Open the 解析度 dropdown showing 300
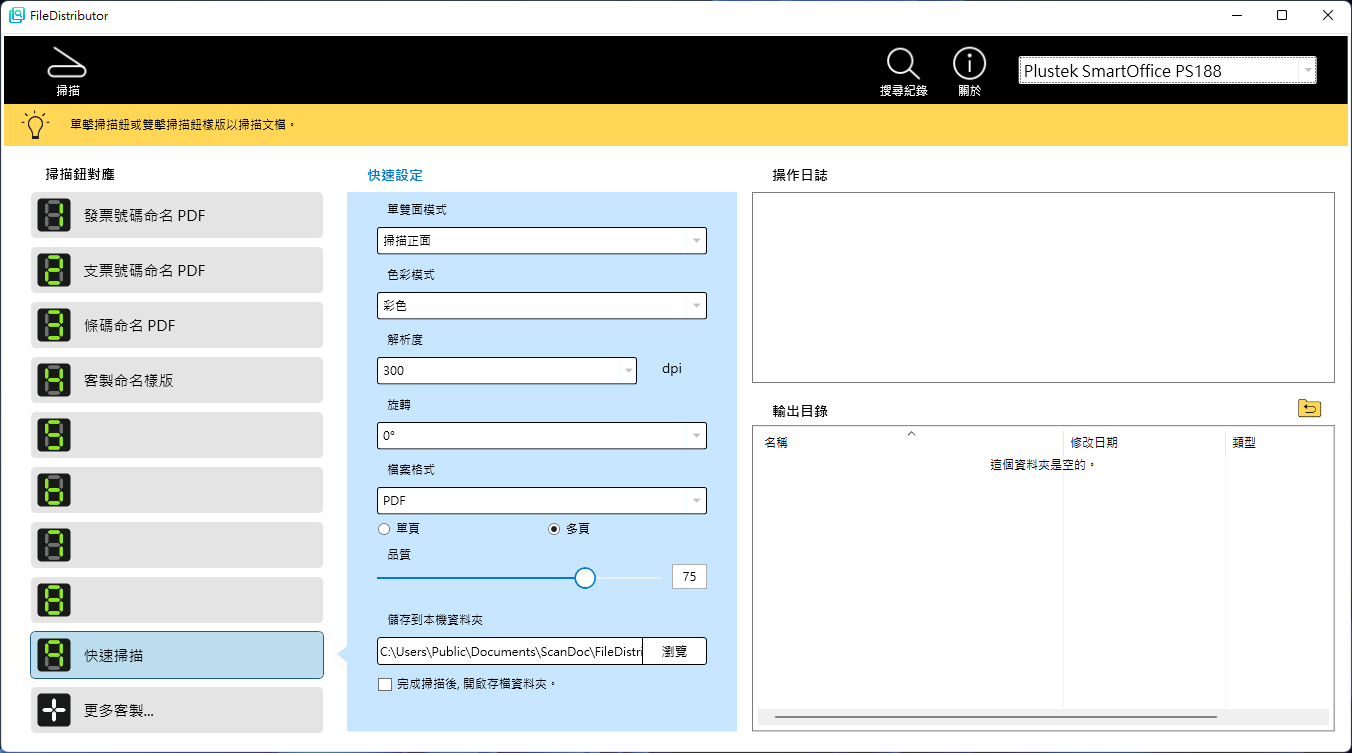This screenshot has height=753, width=1352. click(x=507, y=370)
